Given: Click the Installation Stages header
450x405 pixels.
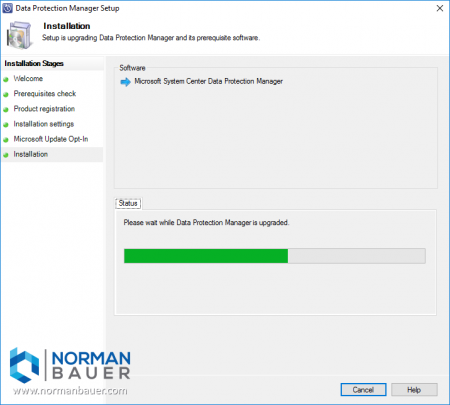Looking at the screenshot, I should [x=34, y=63].
